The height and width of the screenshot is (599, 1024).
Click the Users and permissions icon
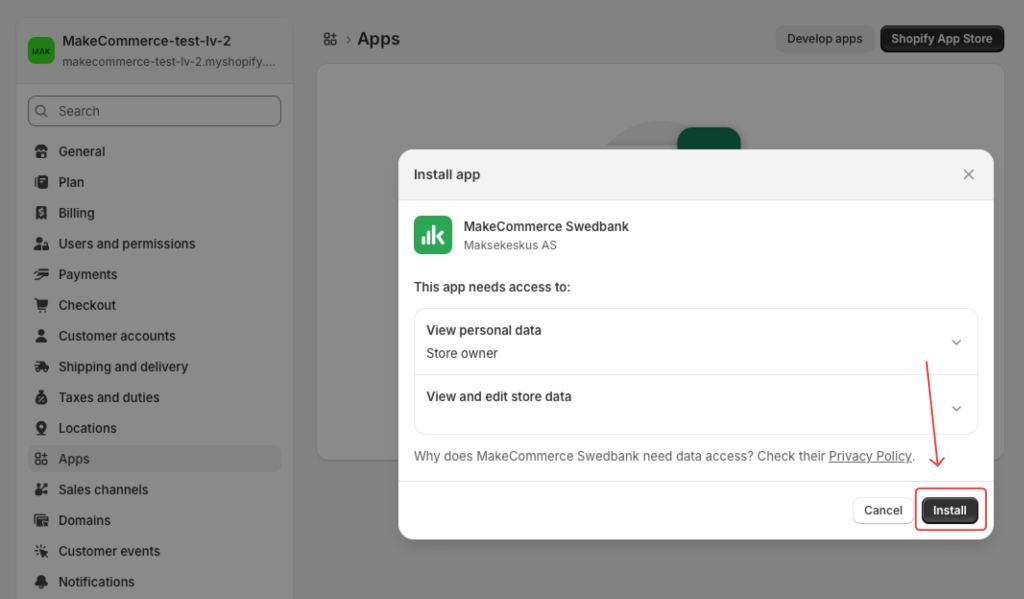(x=41, y=244)
